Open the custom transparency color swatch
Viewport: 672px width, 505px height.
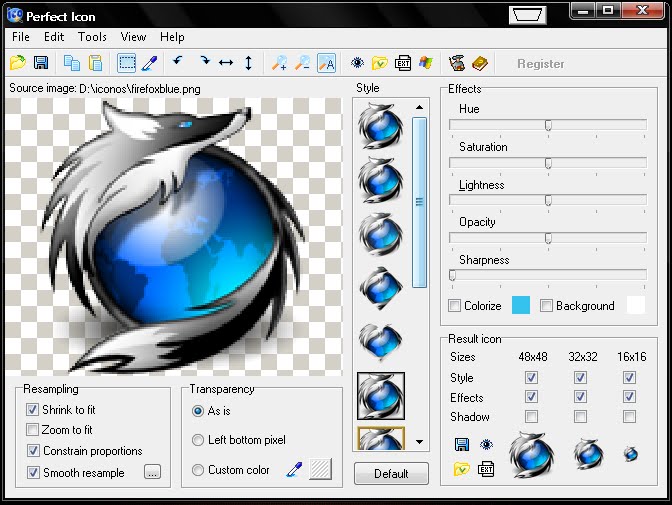(320, 469)
